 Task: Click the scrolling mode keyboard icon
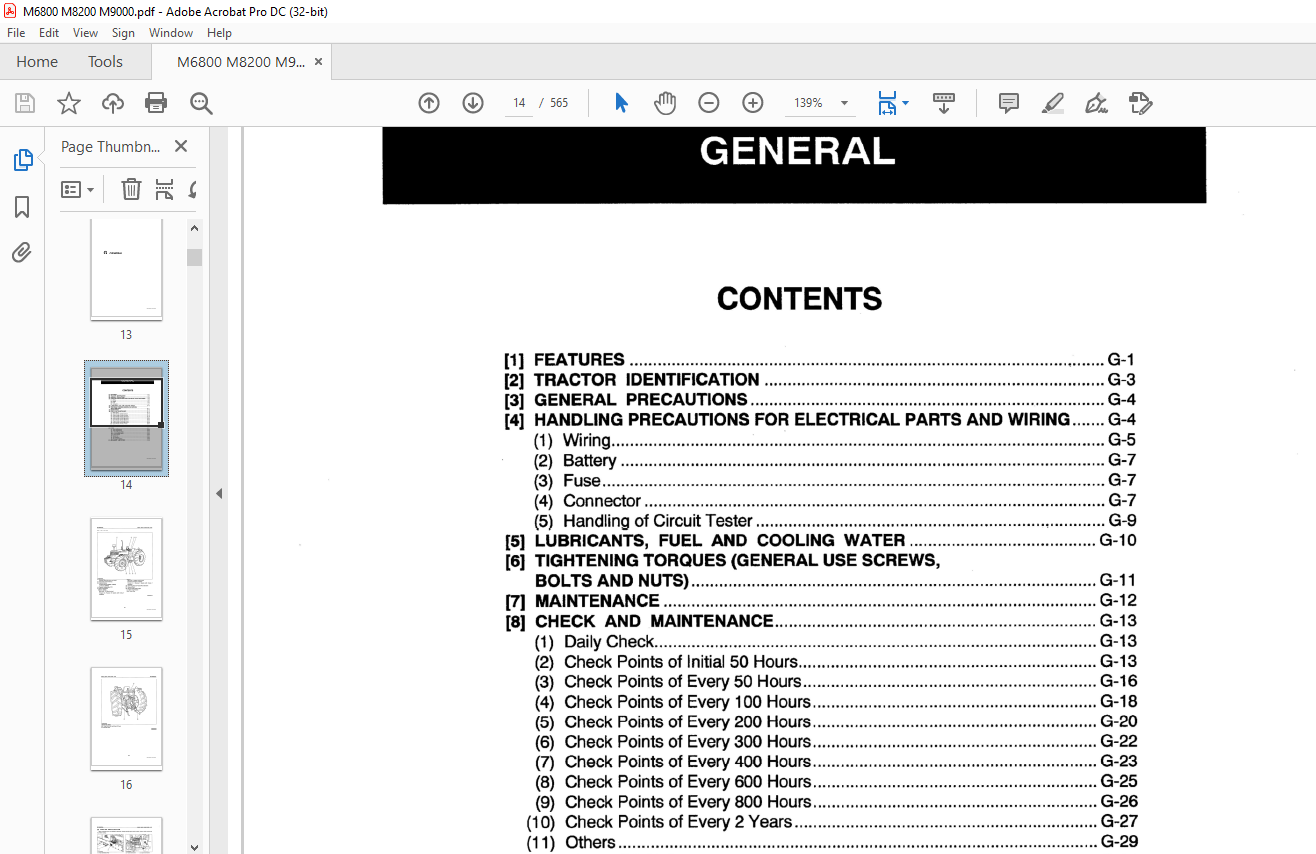click(944, 103)
